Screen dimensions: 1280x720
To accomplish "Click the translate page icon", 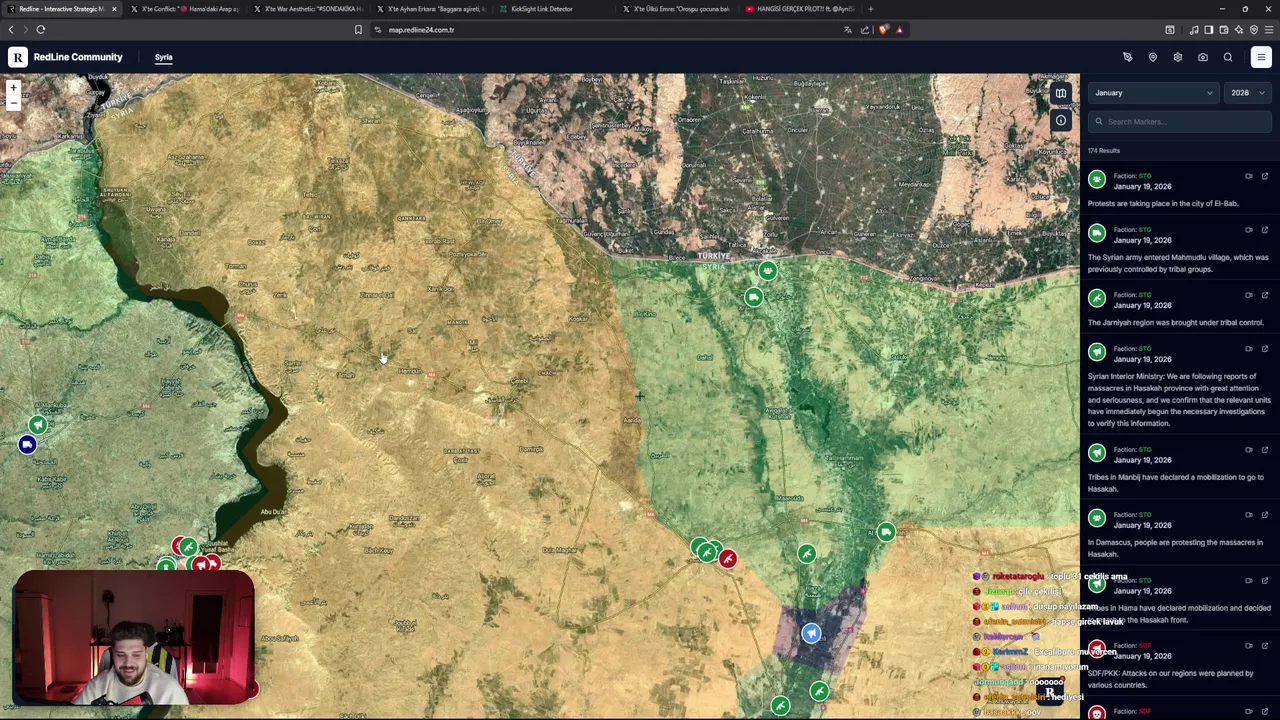I will (x=848, y=30).
